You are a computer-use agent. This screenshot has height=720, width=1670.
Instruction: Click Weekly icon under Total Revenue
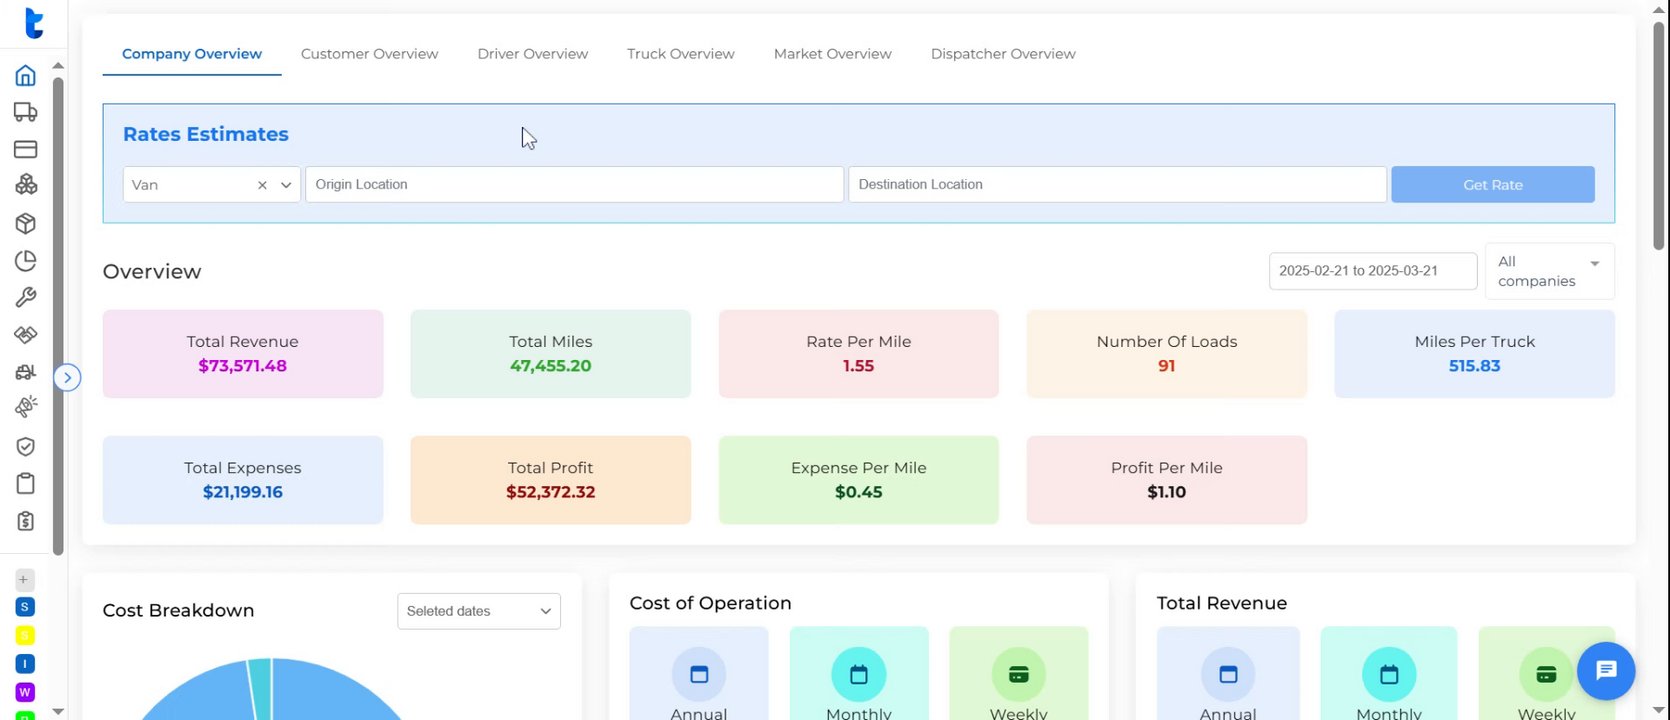click(x=1546, y=674)
